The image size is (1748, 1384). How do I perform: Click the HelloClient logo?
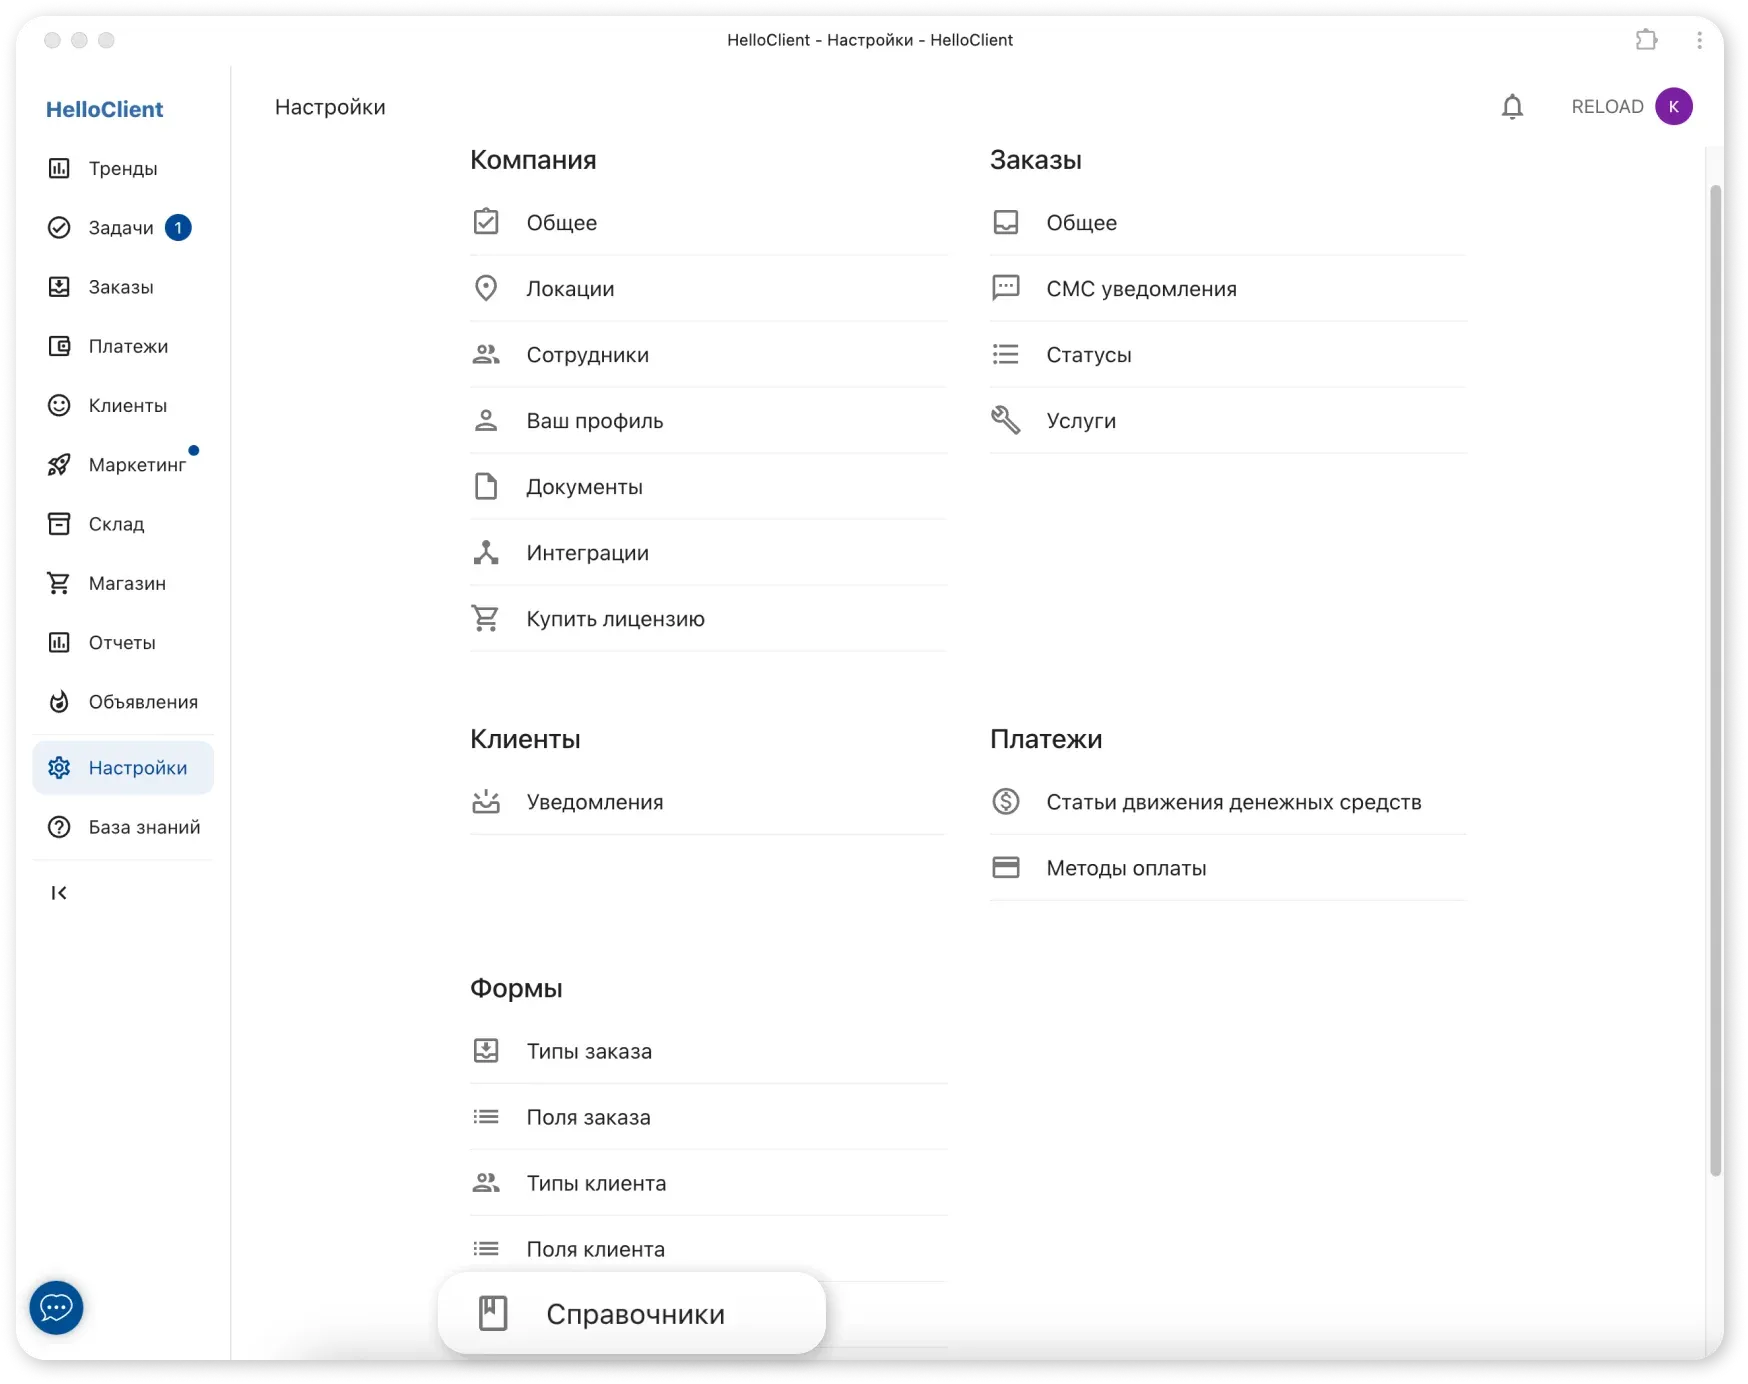coord(104,109)
